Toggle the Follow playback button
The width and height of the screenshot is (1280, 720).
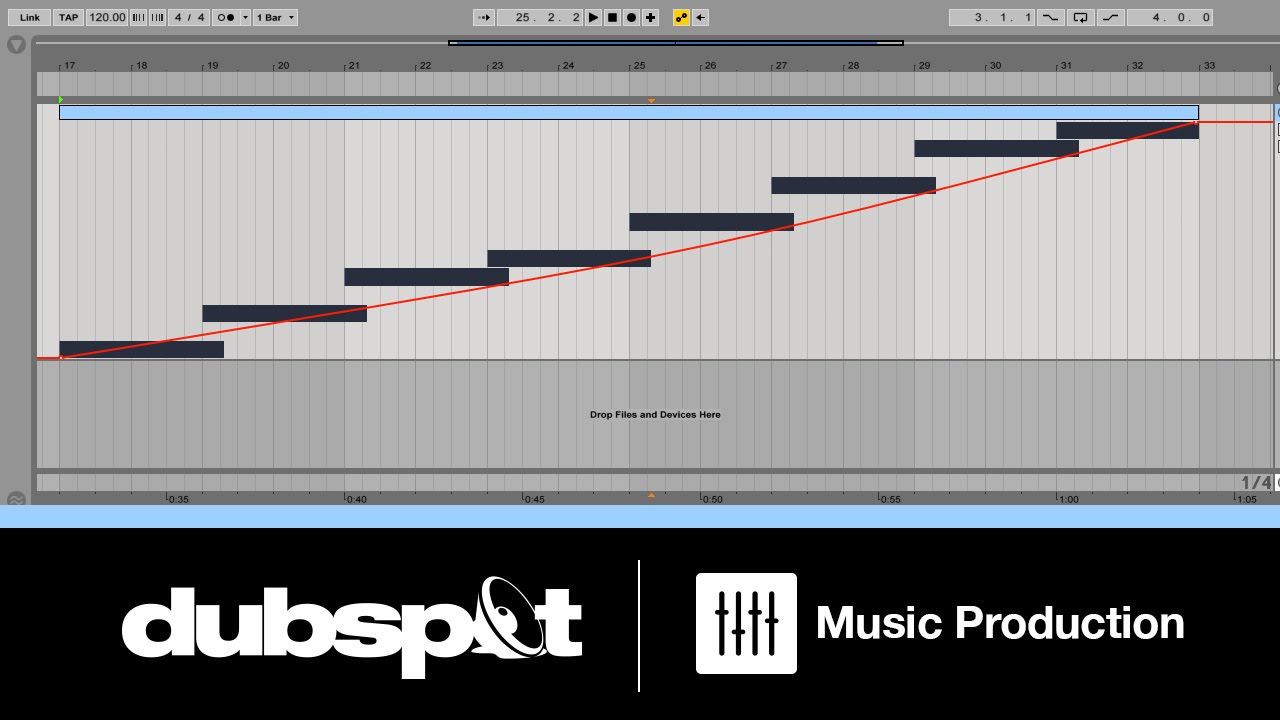[484, 17]
